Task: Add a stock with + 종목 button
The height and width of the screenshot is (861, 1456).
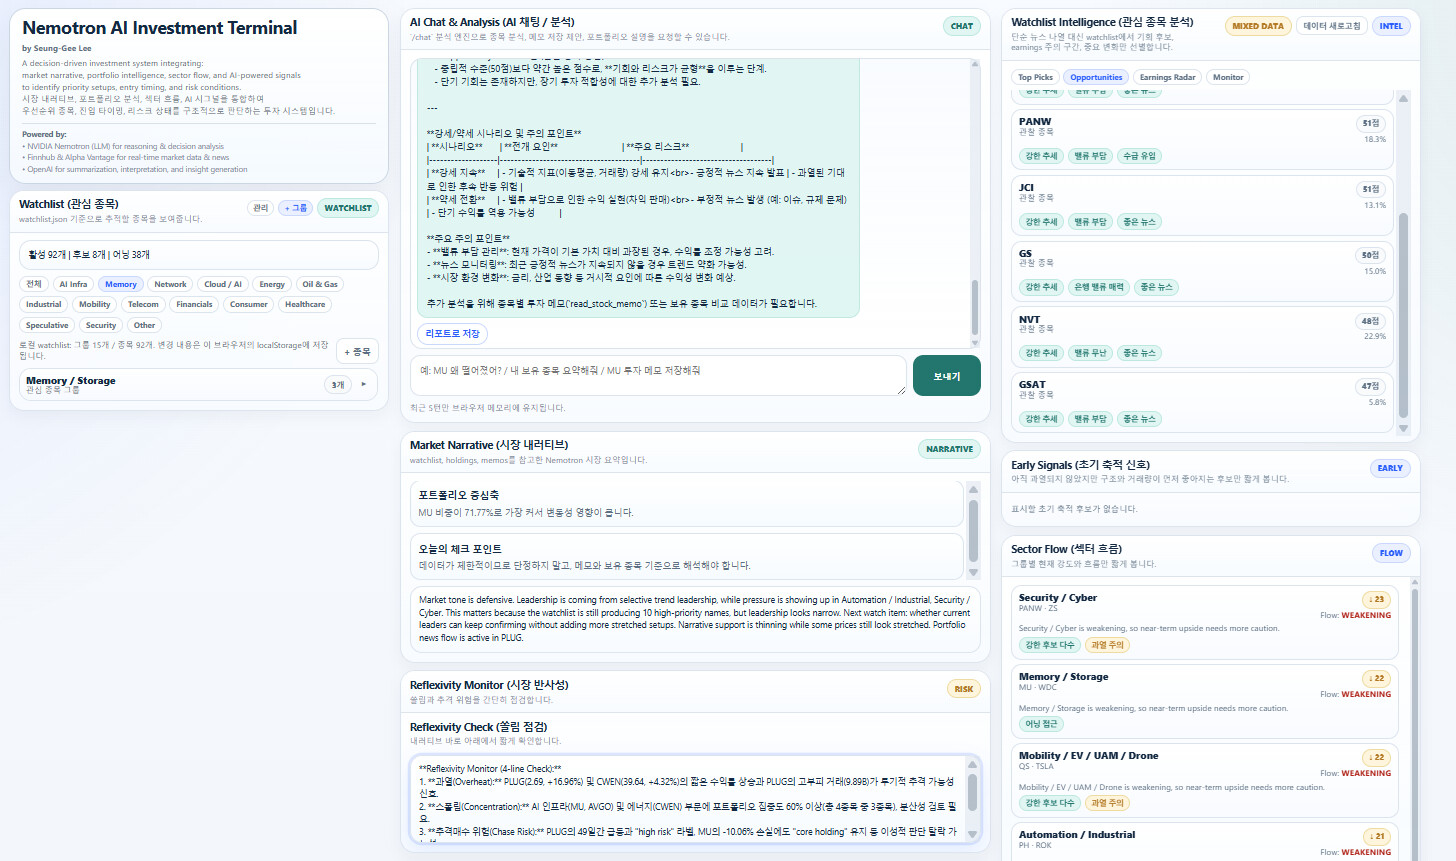Action: pos(357,351)
